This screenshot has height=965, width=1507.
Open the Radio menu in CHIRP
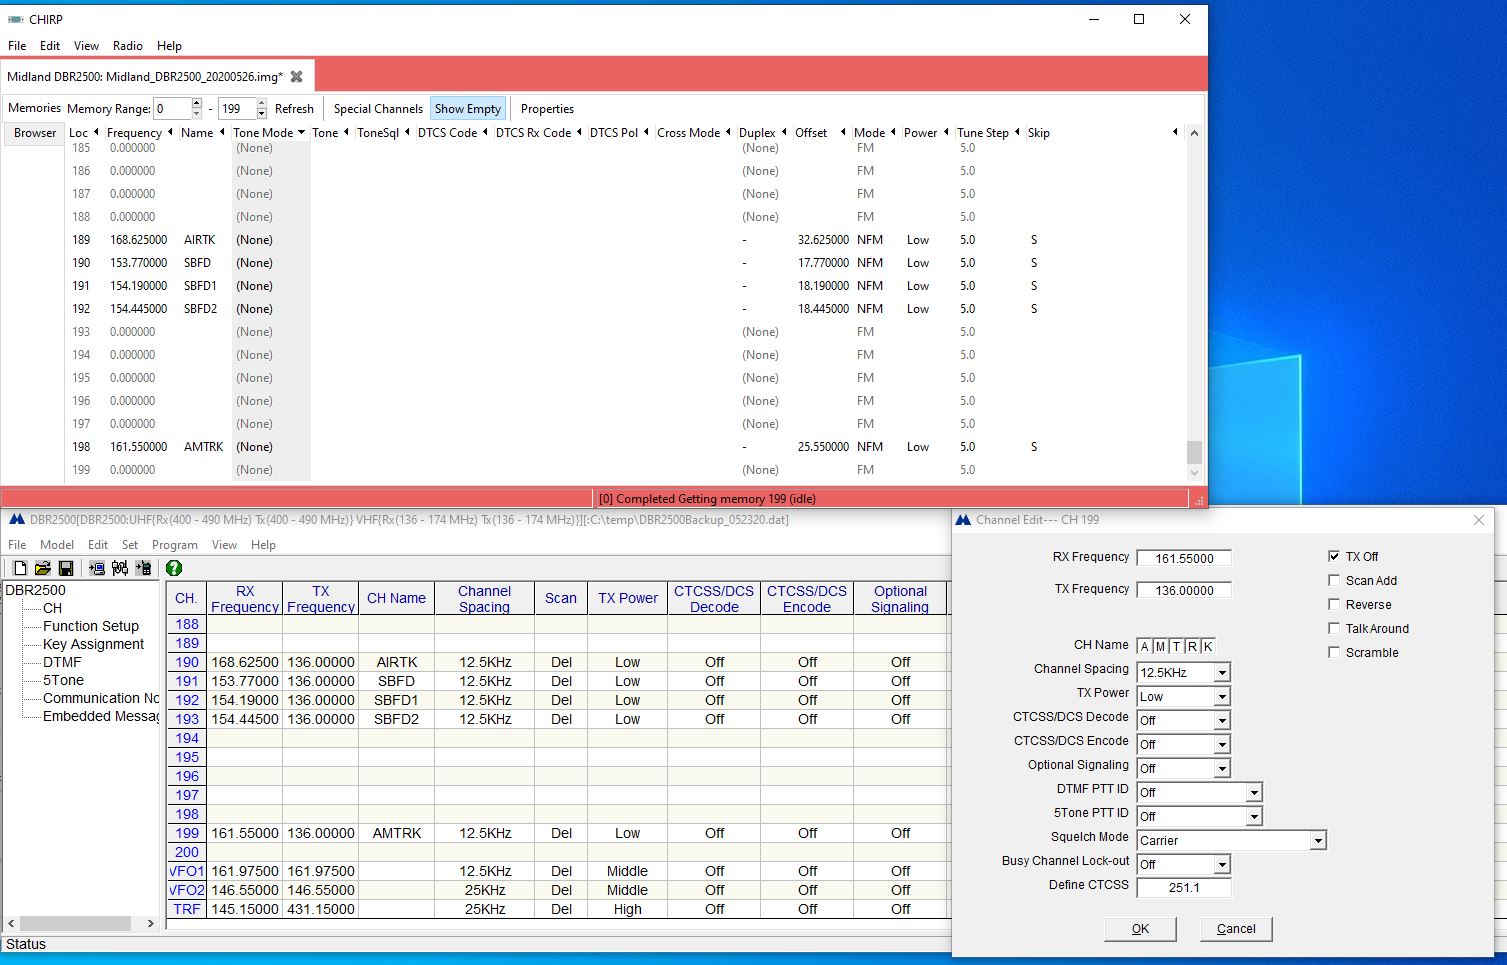click(128, 46)
